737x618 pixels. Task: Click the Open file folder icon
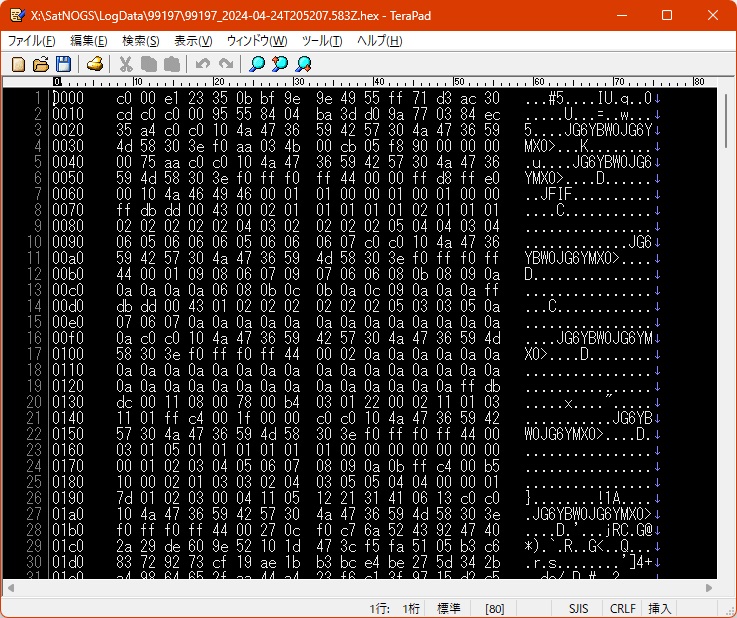(41, 64)
